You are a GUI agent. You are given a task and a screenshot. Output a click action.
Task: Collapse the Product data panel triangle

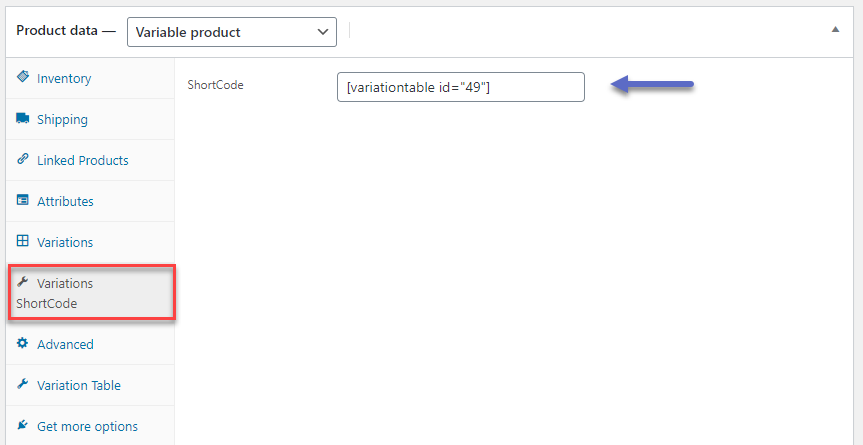point(835,30)
